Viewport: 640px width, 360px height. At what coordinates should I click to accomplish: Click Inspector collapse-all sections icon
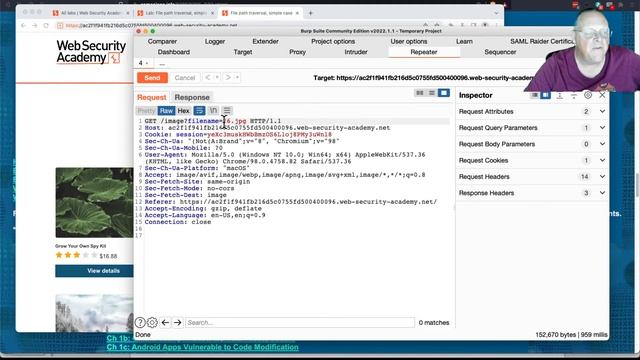(x=574, y=95)
